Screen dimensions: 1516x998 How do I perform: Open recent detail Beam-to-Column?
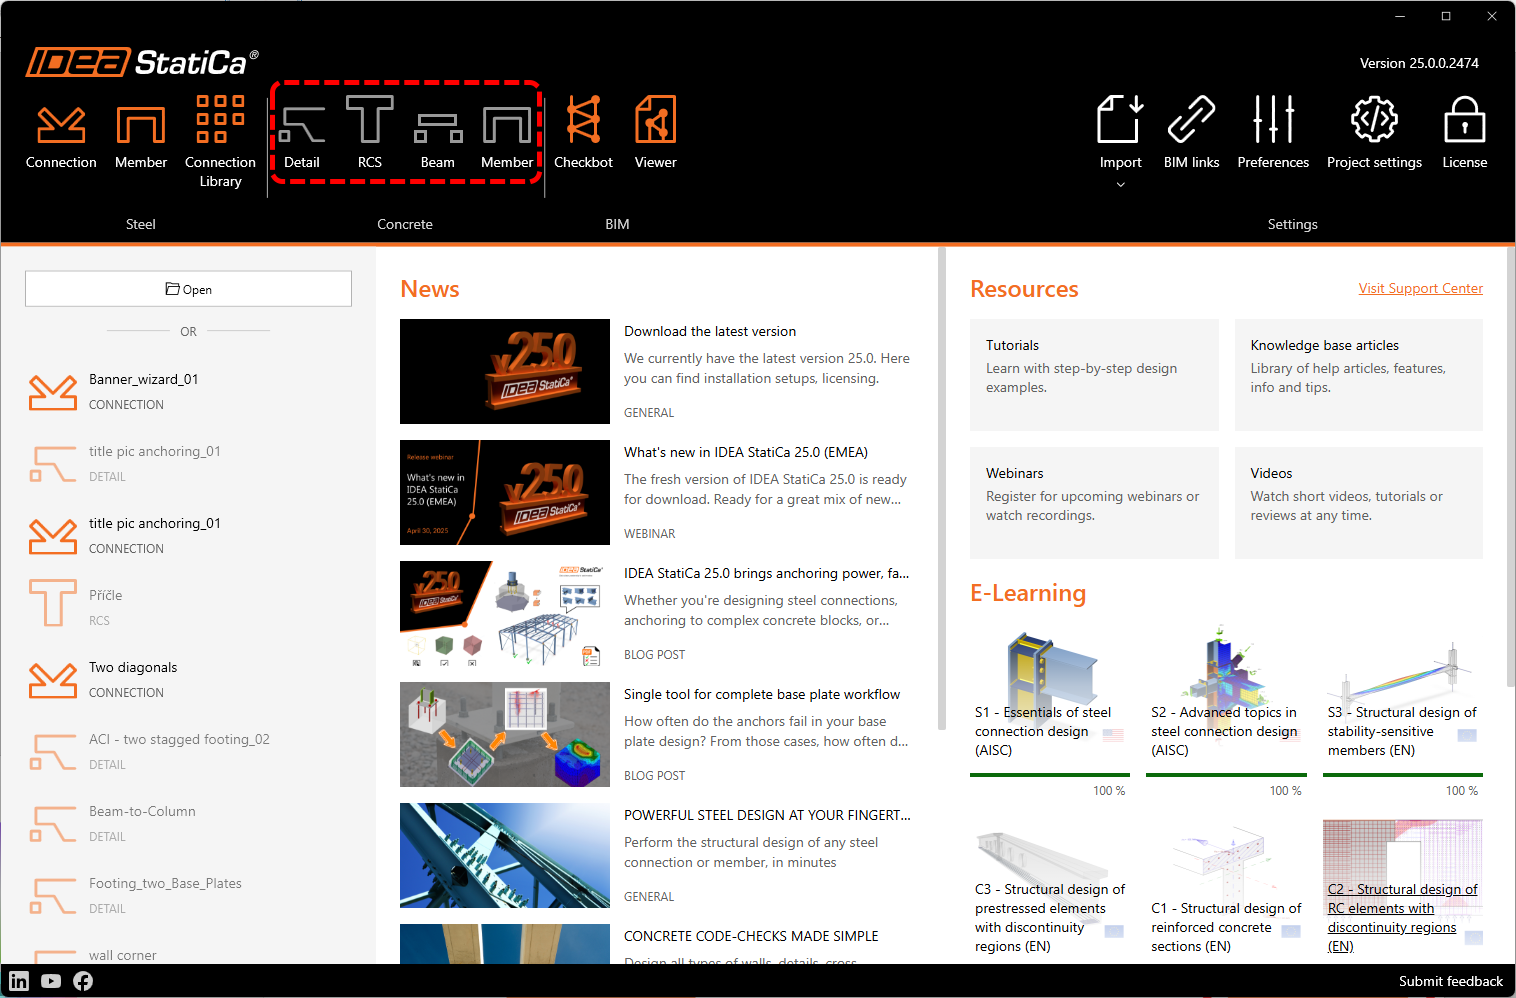188,824
